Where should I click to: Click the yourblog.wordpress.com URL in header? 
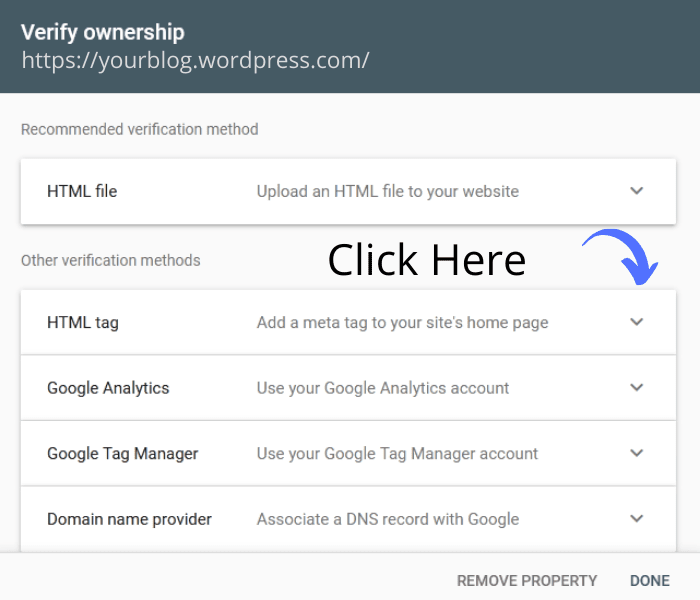point(195,60)
